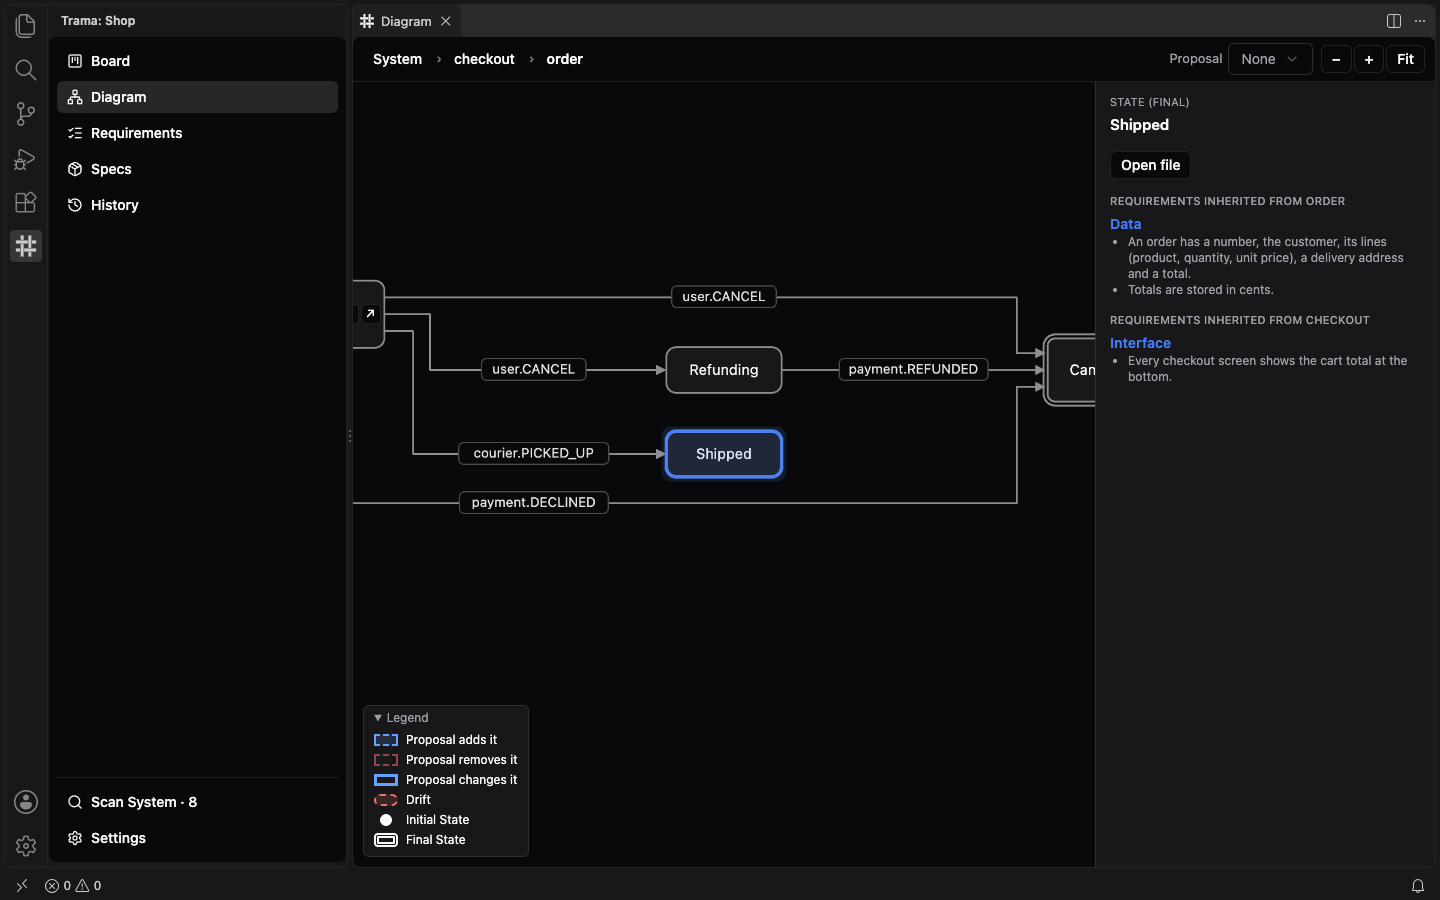Open the Run and Debug icon
The width and height of the screenshot is (1440, 900).
(x=26, y=158)
